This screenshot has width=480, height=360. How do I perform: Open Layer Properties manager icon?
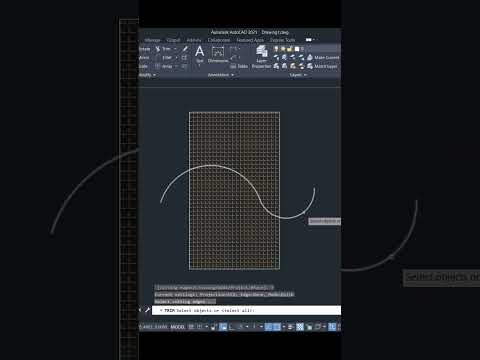coord(262,51)
